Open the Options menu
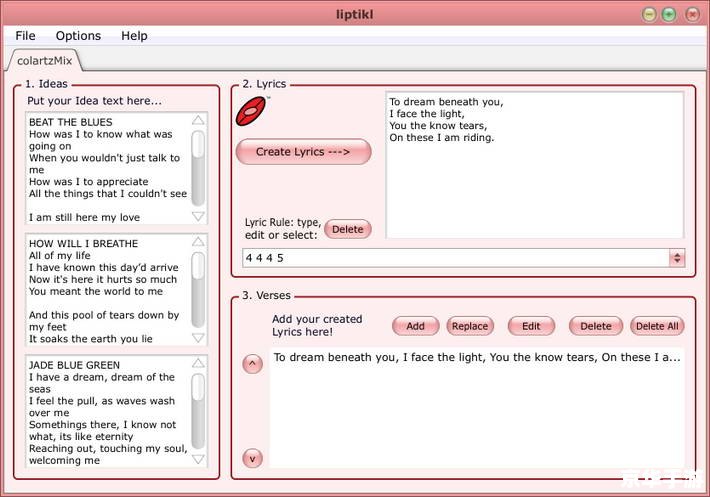 point(78,36)
